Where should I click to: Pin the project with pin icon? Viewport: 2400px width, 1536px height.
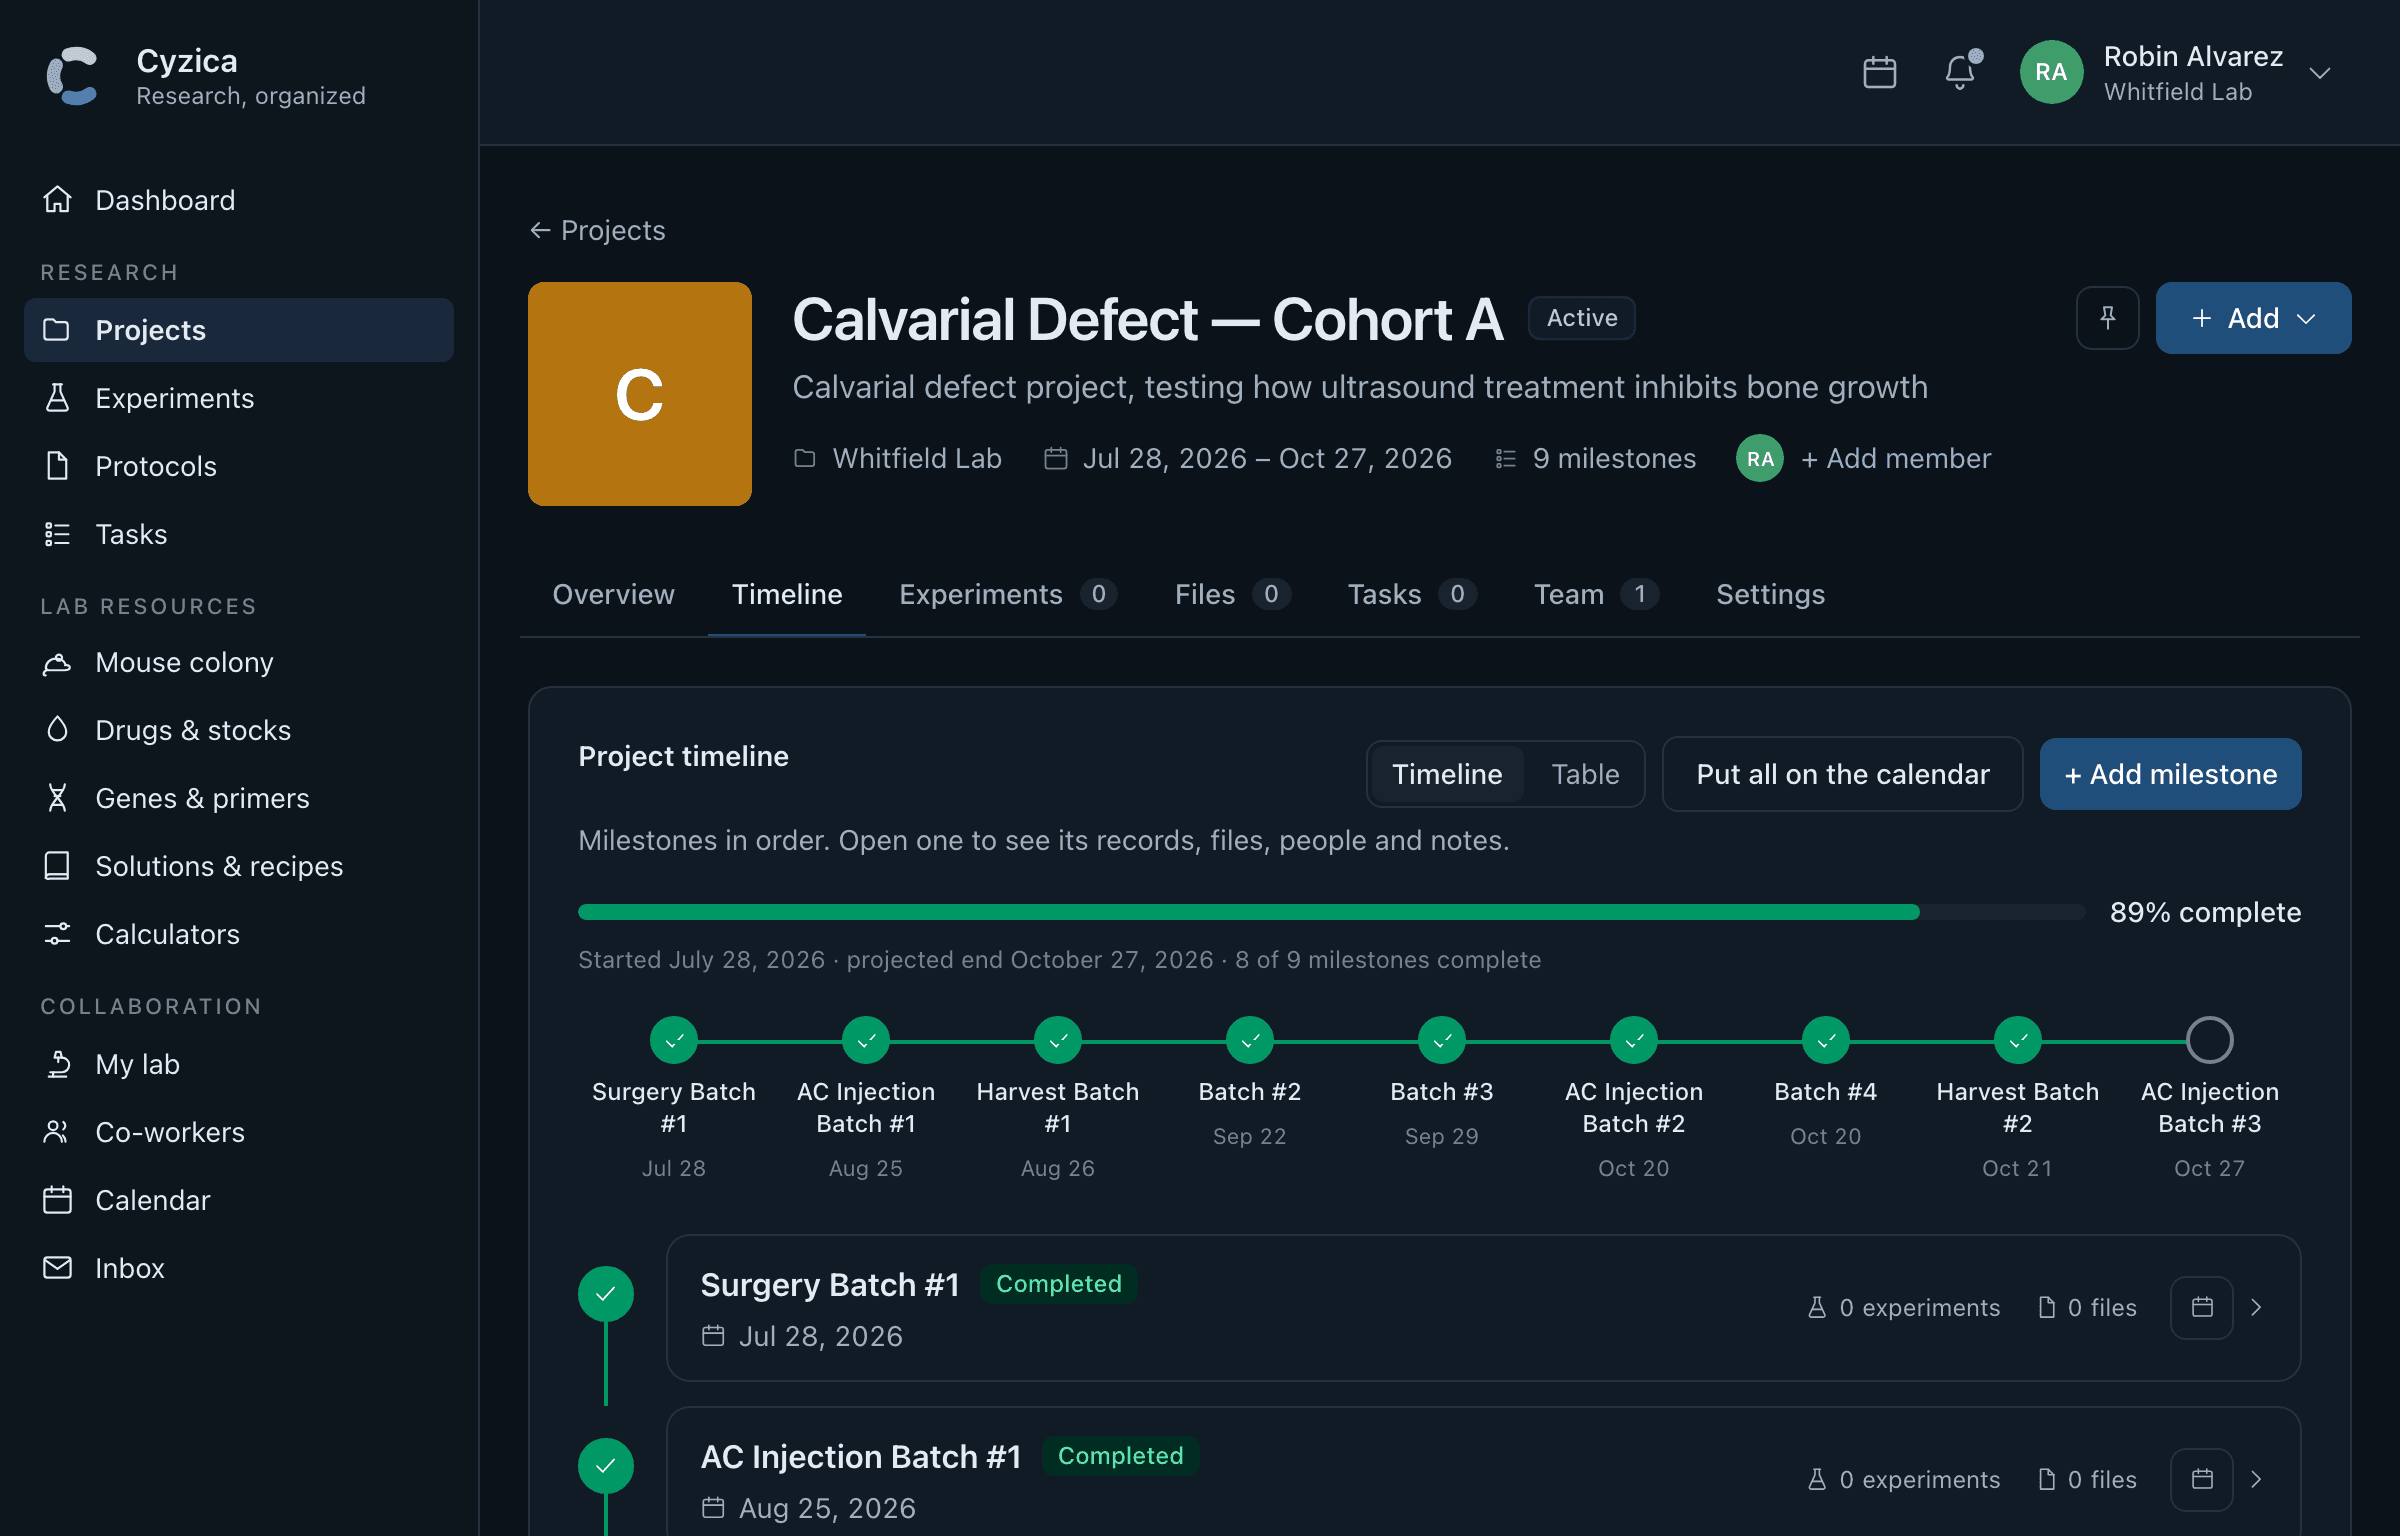point(2107,318)
